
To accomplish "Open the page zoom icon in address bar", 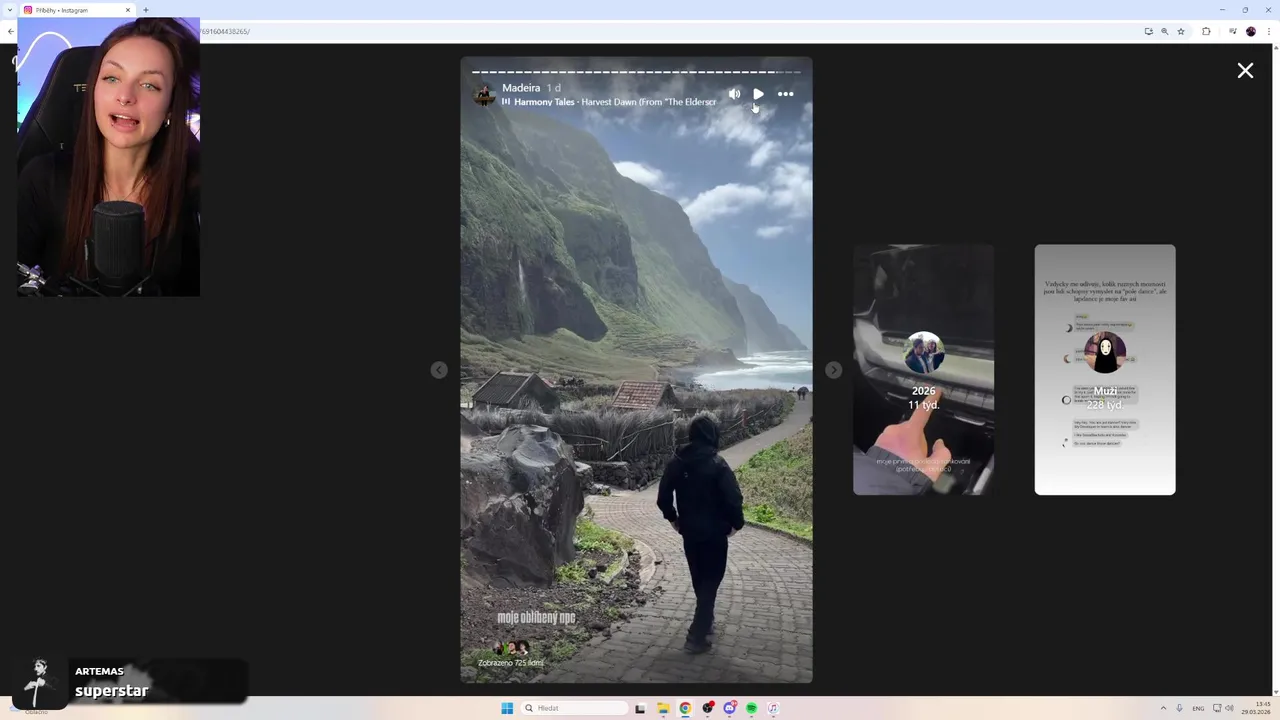I will pyautogui.click(x=1164, y=31).
